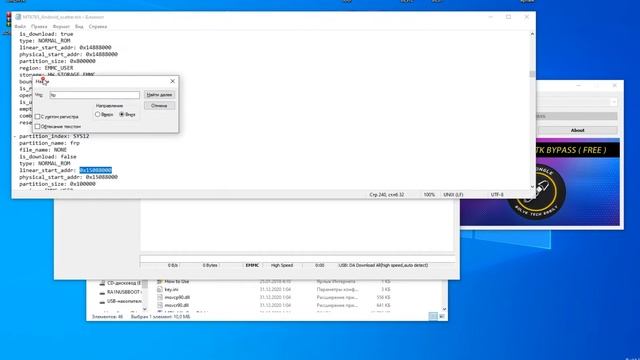Click the UNIX (LF) status bar entry
The width and height of the screenshot is (640, 360).
(453, 195)
